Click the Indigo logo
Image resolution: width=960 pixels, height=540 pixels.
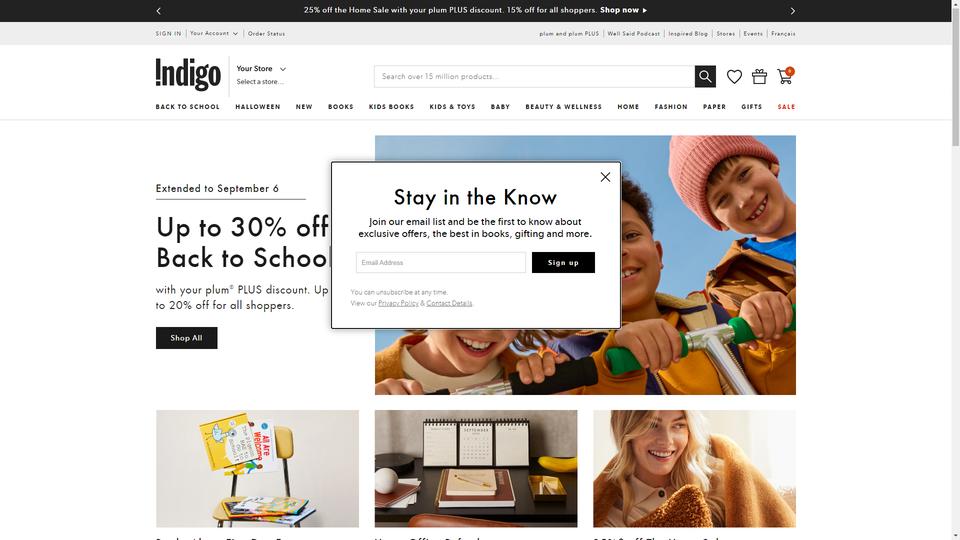tap(188, 74)
